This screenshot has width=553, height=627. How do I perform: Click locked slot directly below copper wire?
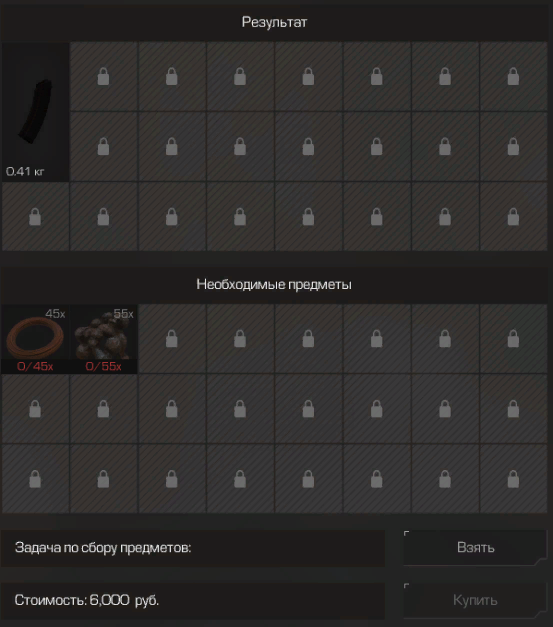[35, 409]
